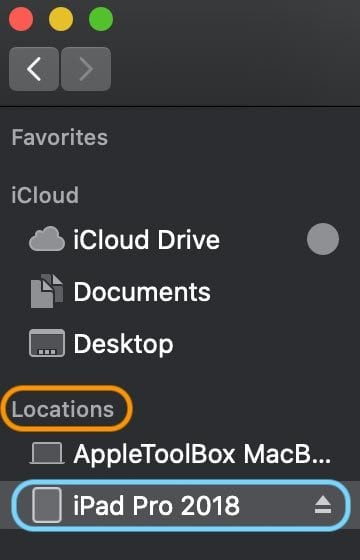The width and height of the screenshot is (360, 560).
Task: Click the Desktop screen icon in the sidebar
Action: (47, 343)
